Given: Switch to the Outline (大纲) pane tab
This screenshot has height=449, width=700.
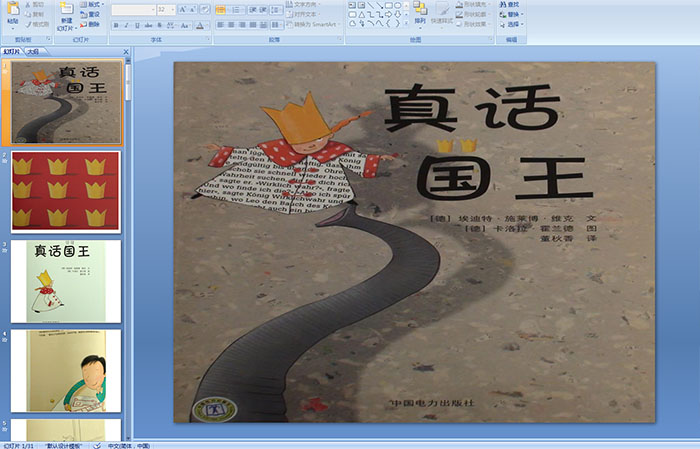Looking at the screenshot, I should point(33,52).
